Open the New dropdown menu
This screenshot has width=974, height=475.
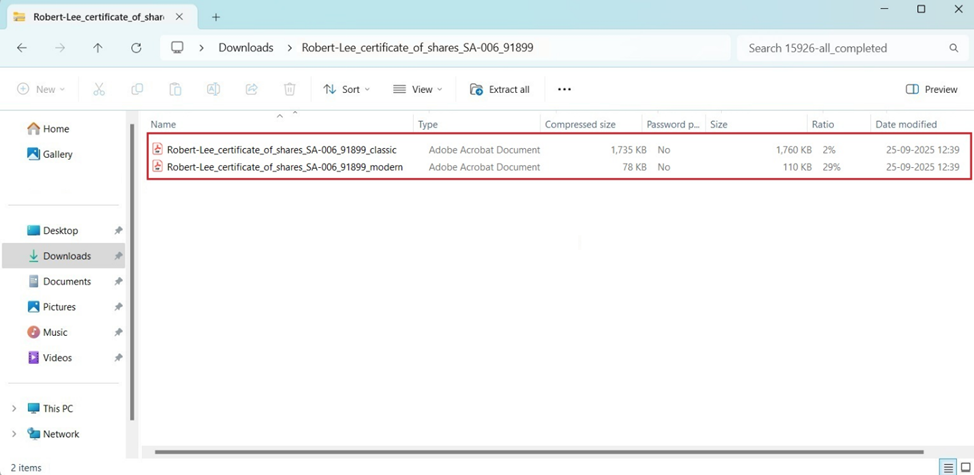tap(41, 89)
